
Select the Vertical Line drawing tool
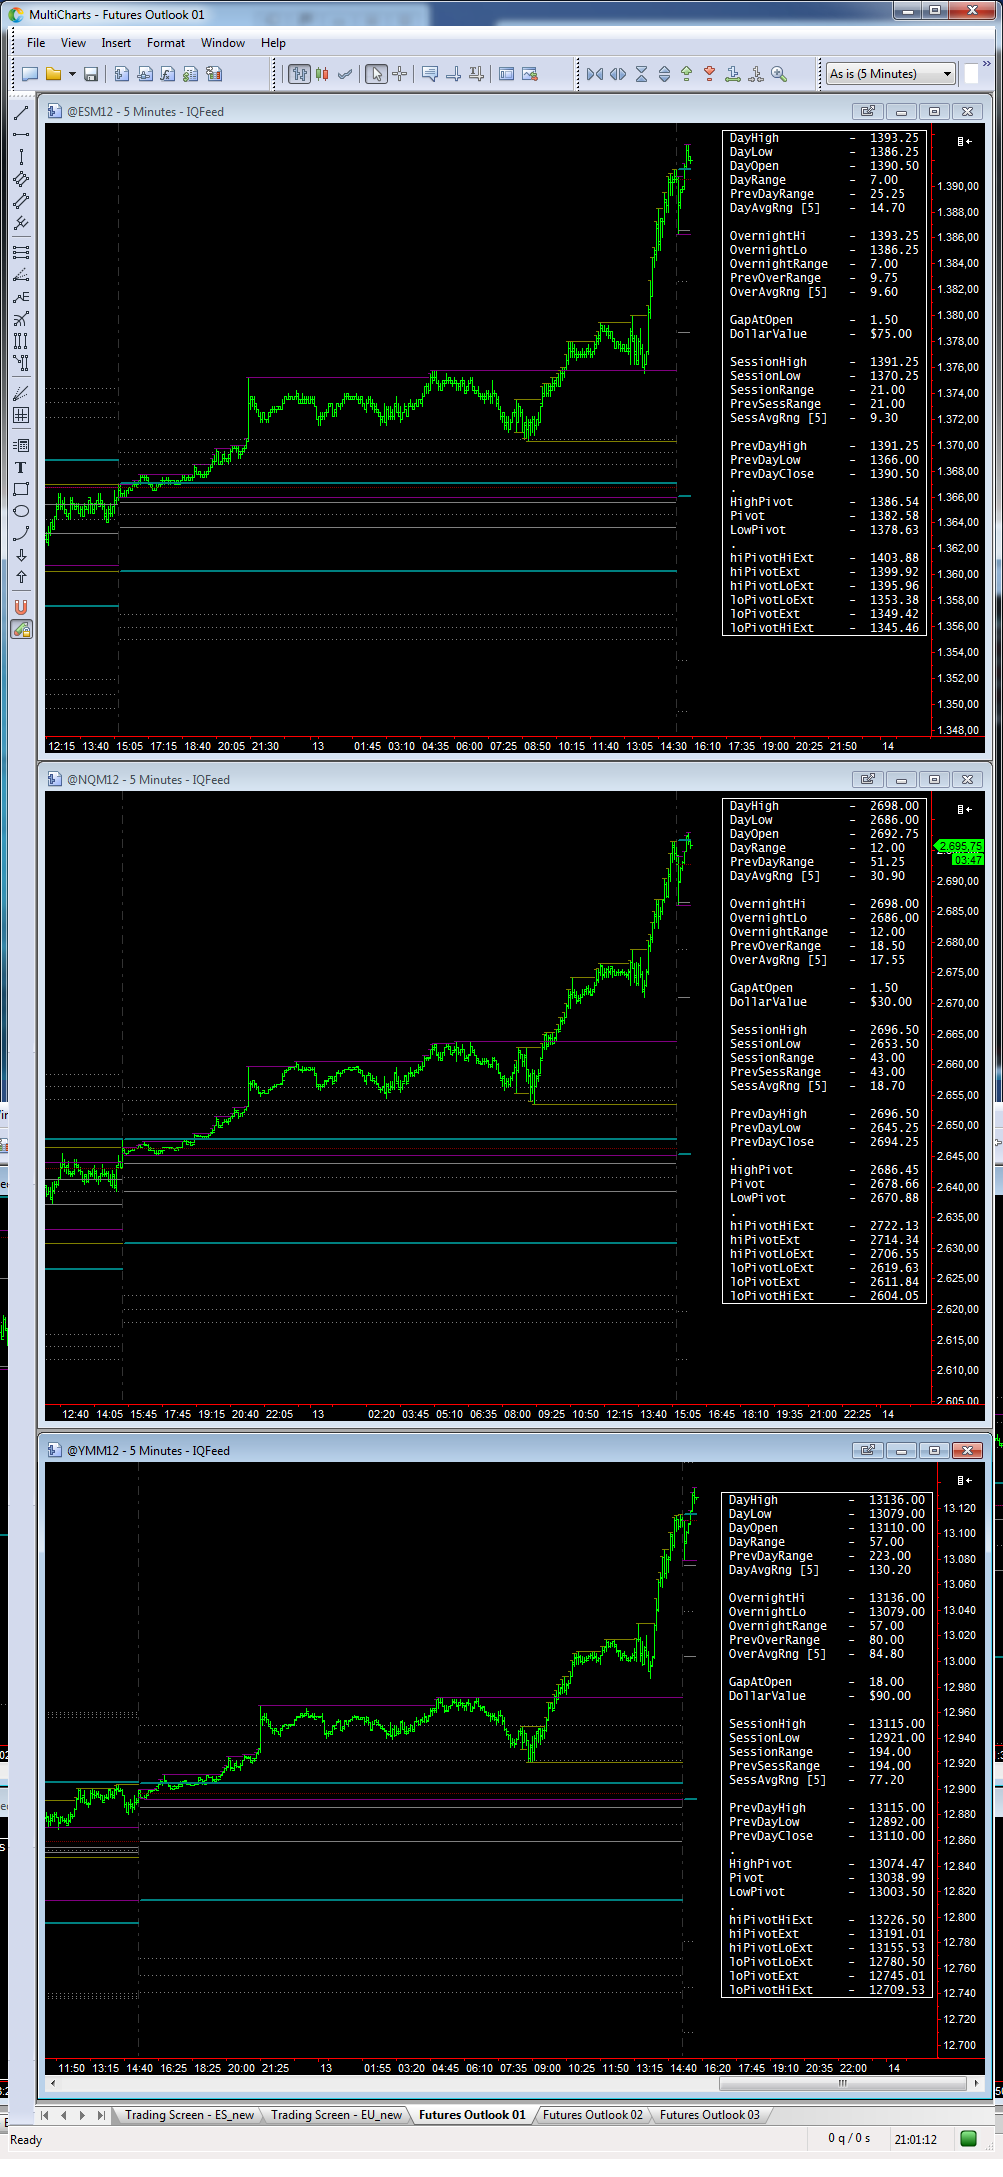[21, 157]
